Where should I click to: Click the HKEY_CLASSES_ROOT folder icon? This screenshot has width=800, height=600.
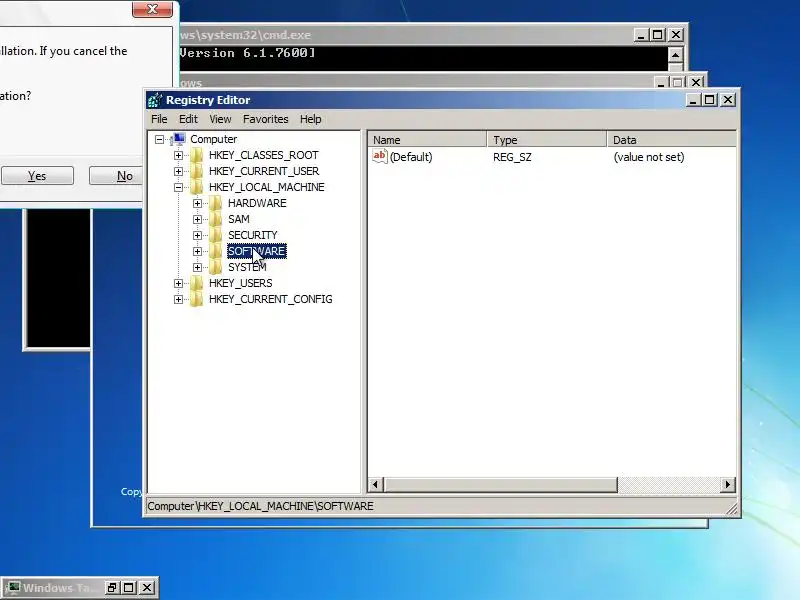click(196, 155)
